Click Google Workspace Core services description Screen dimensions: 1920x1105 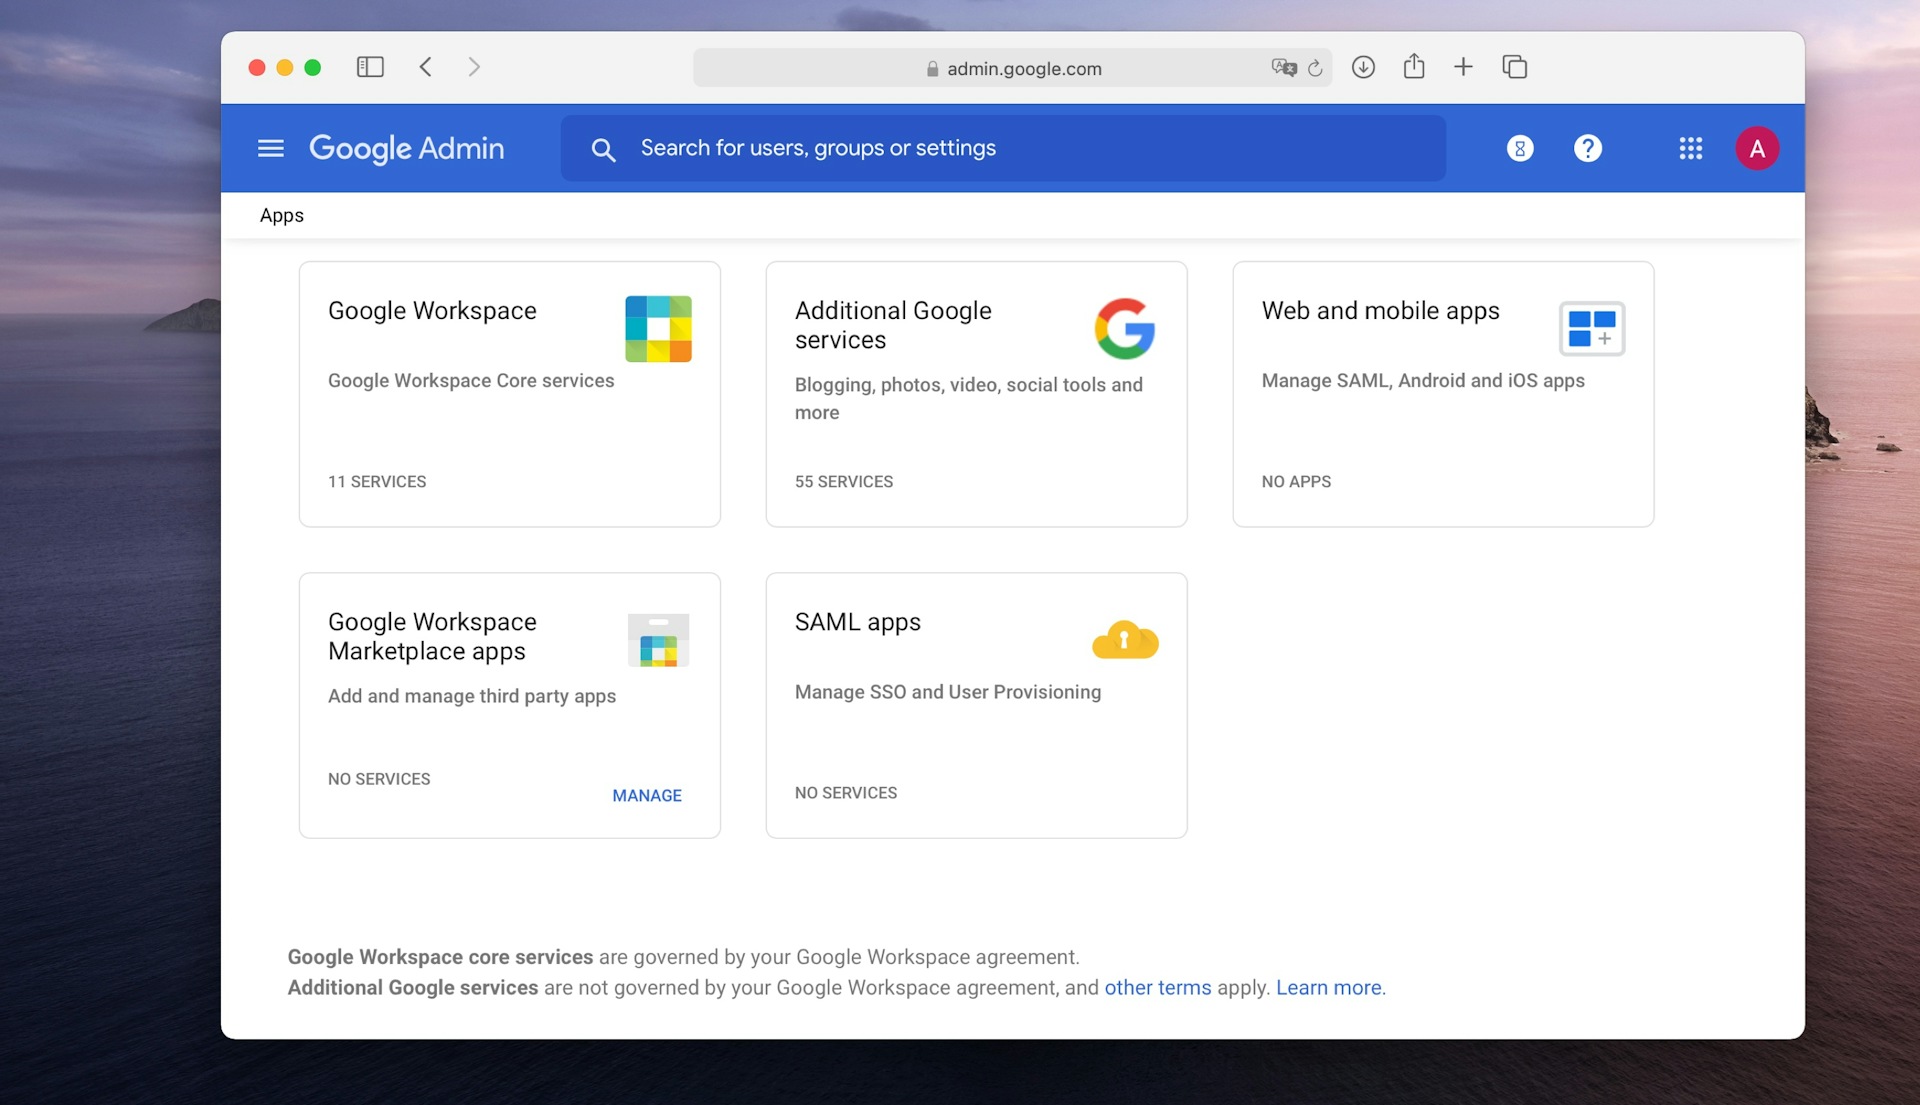471,381
